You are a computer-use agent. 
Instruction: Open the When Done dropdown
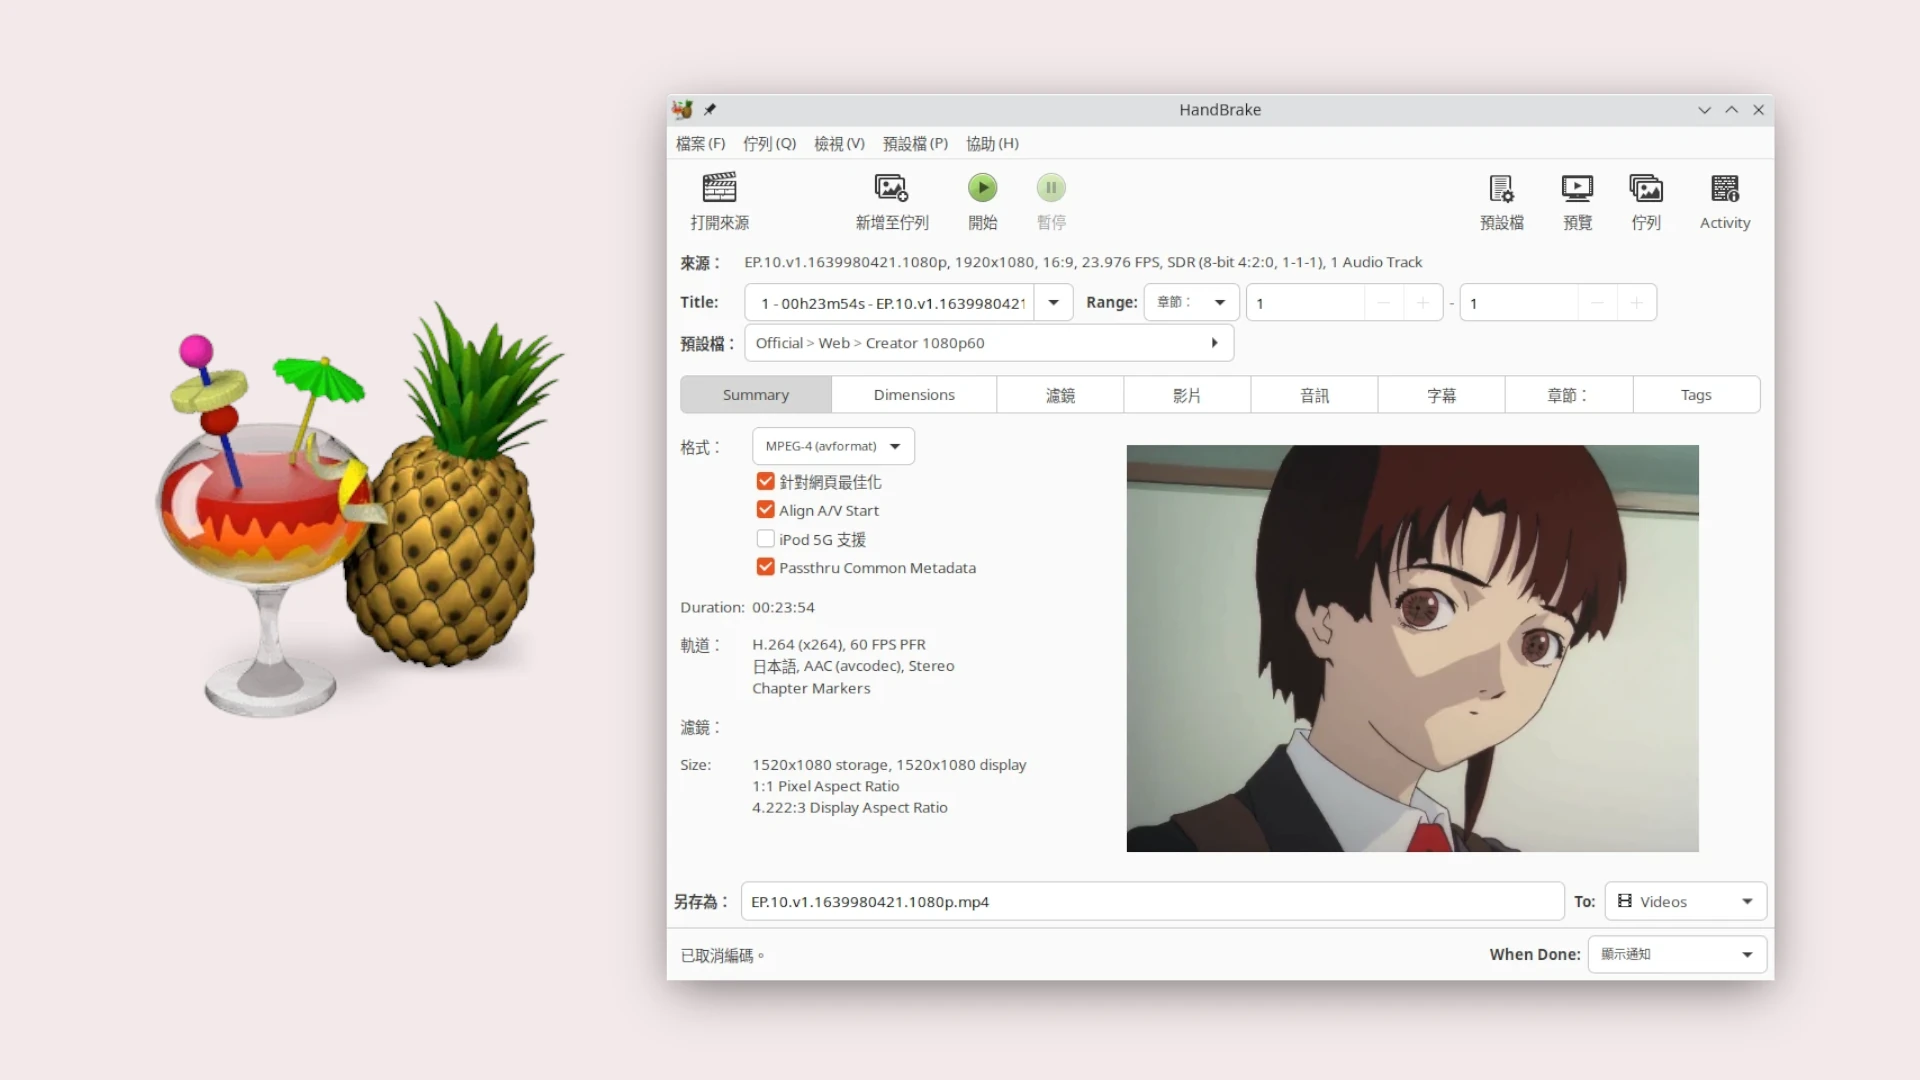pyautogui.click(x=1676, y=954)
